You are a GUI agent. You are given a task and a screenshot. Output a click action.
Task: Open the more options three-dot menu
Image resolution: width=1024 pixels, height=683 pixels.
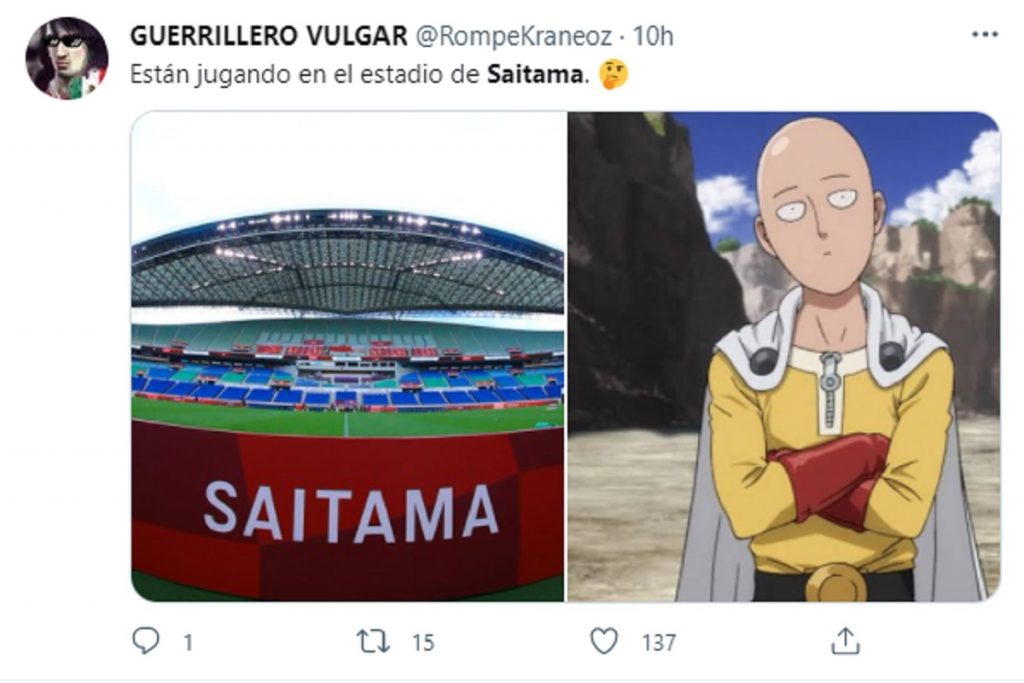[984, 35]
